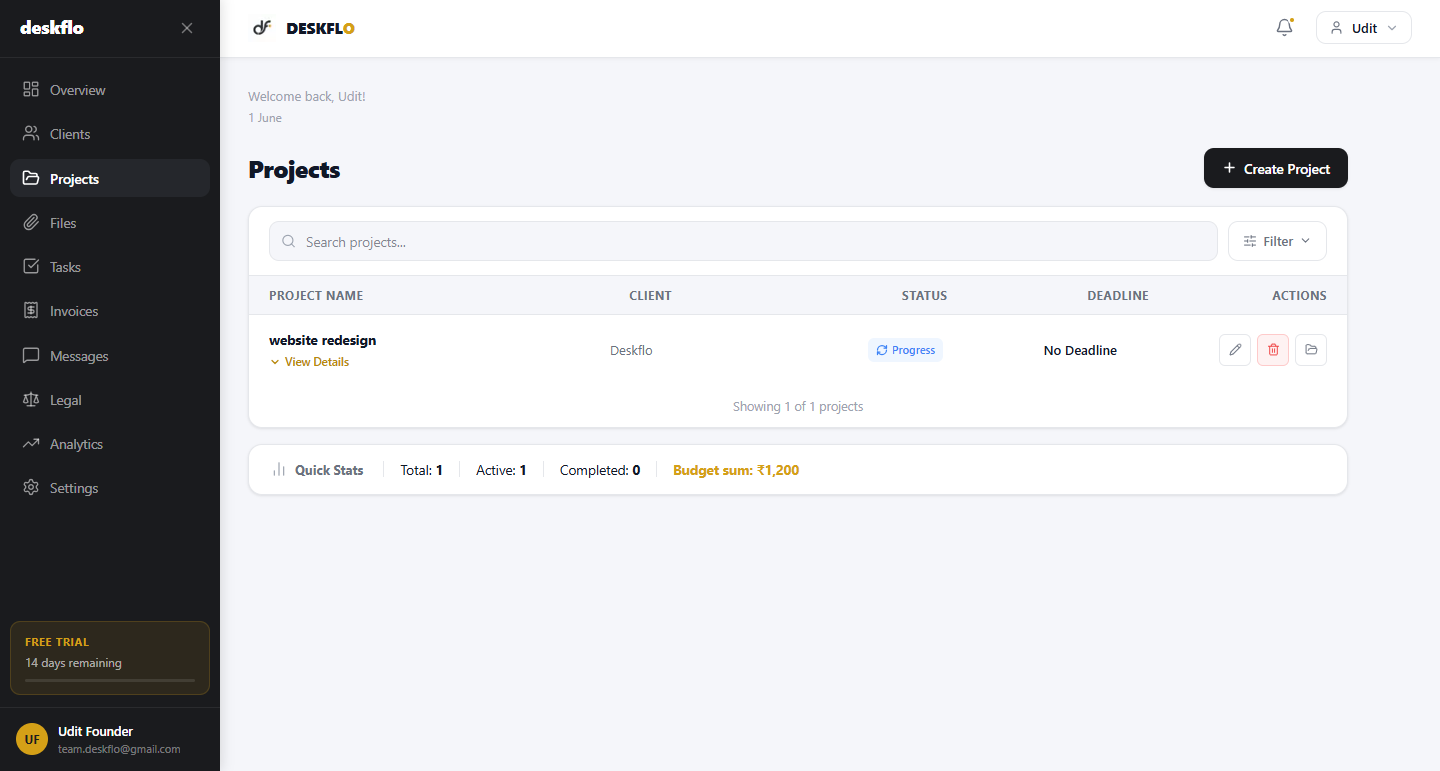Image resolution: width=1440 pixels, height=771 pixels.
Task: Click the Legal scales icon
Action: click(x=31, y=400)
